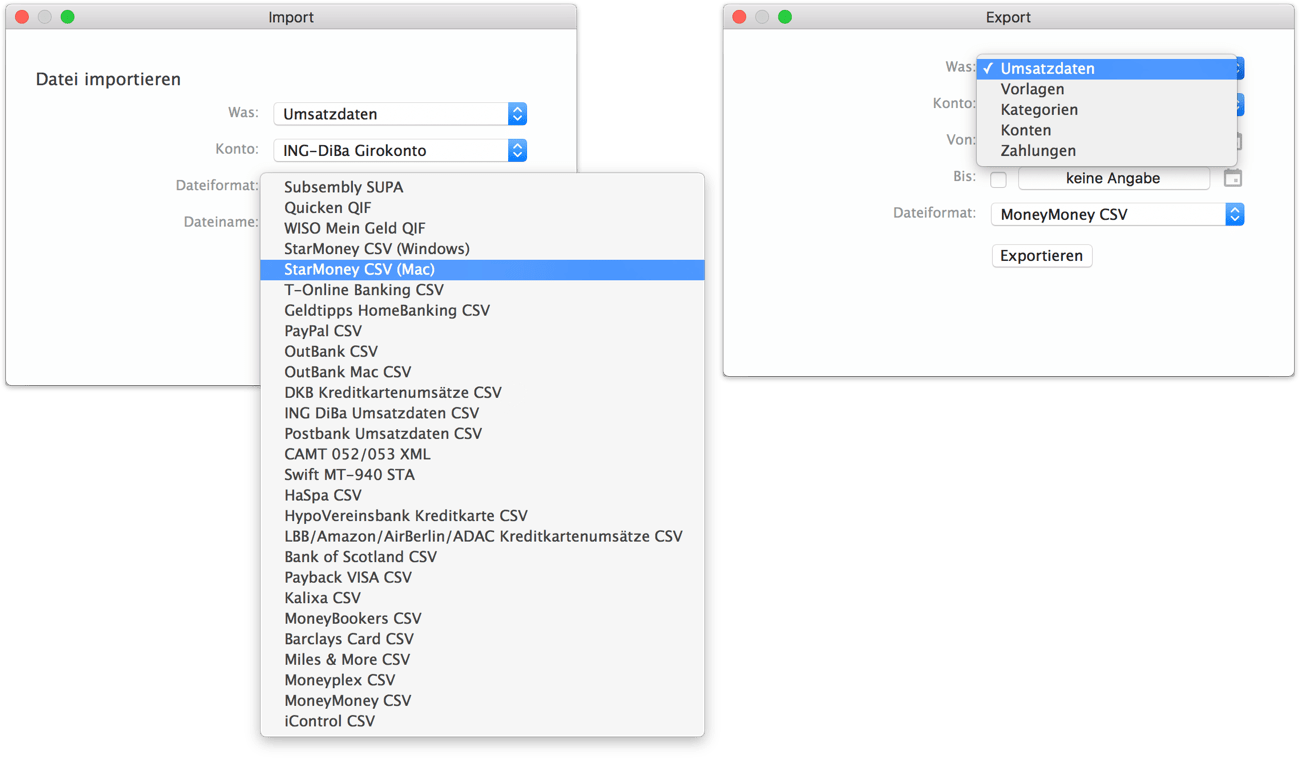The height and width of the screenshot is (758, 1300).
Task: Select Umsatzdaten in the Export menu
Action: click(1107, 68)
